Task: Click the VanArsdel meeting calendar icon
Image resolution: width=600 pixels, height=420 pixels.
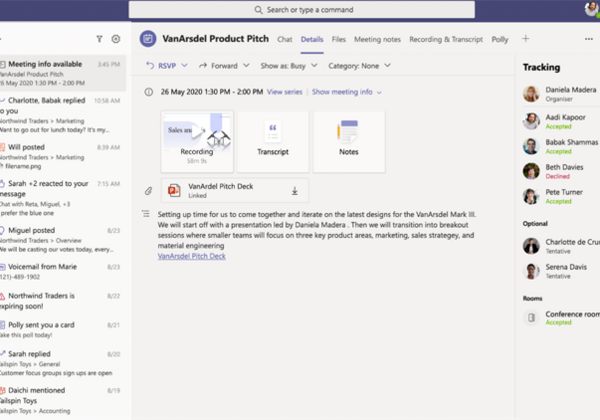Action: coord(148,39)
